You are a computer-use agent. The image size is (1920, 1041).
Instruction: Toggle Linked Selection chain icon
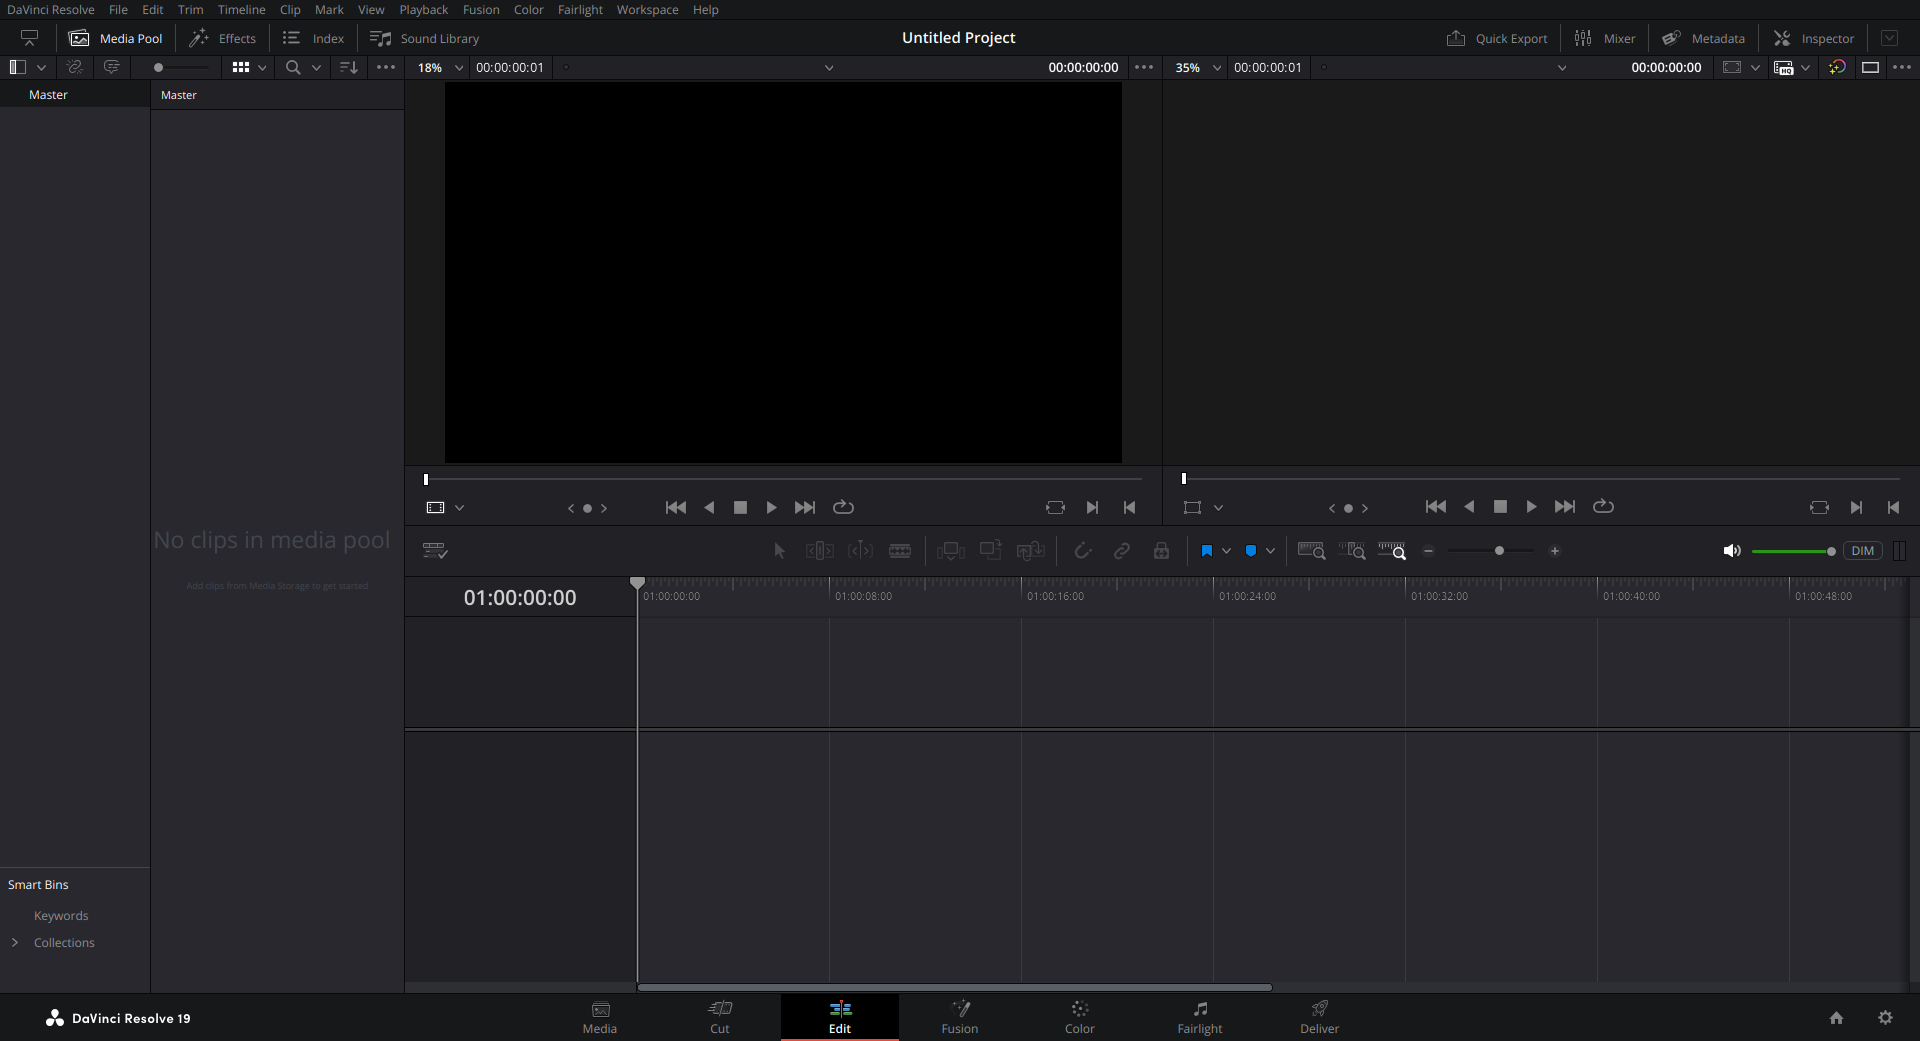pos(1122,551)
